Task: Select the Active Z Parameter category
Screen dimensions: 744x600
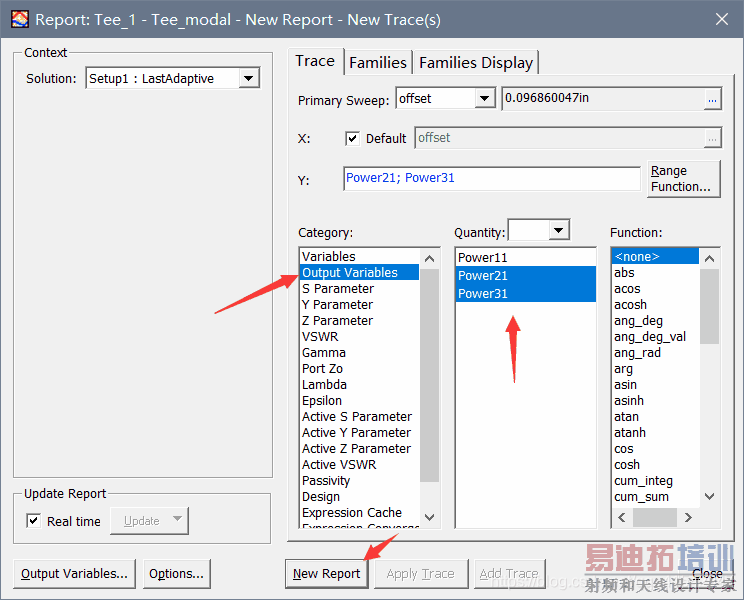Action: point(360,449)
